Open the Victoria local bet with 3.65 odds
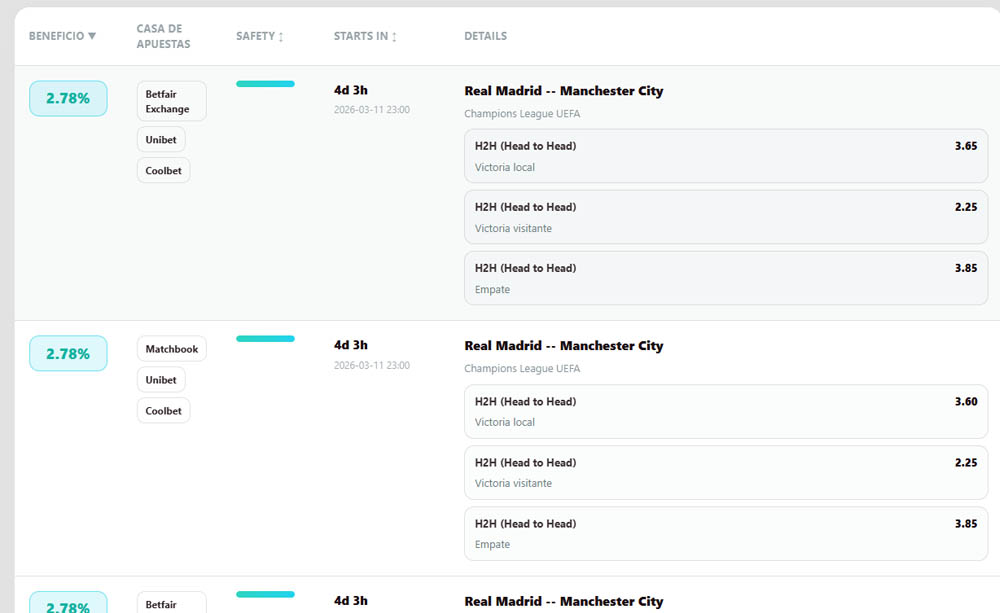The image size is (1000, 613). pyautogui.click(x=725, y=156)
